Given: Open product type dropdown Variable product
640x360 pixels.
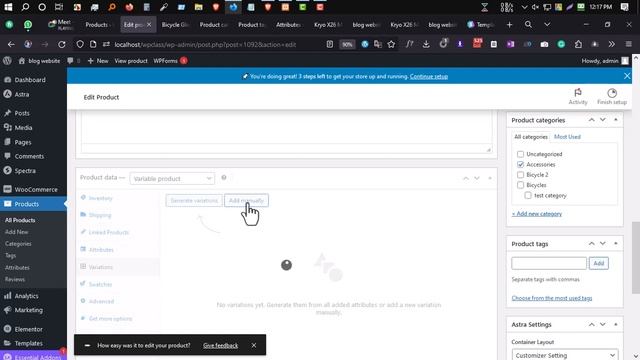Looking at the screenshot, I should click(172, 179).
